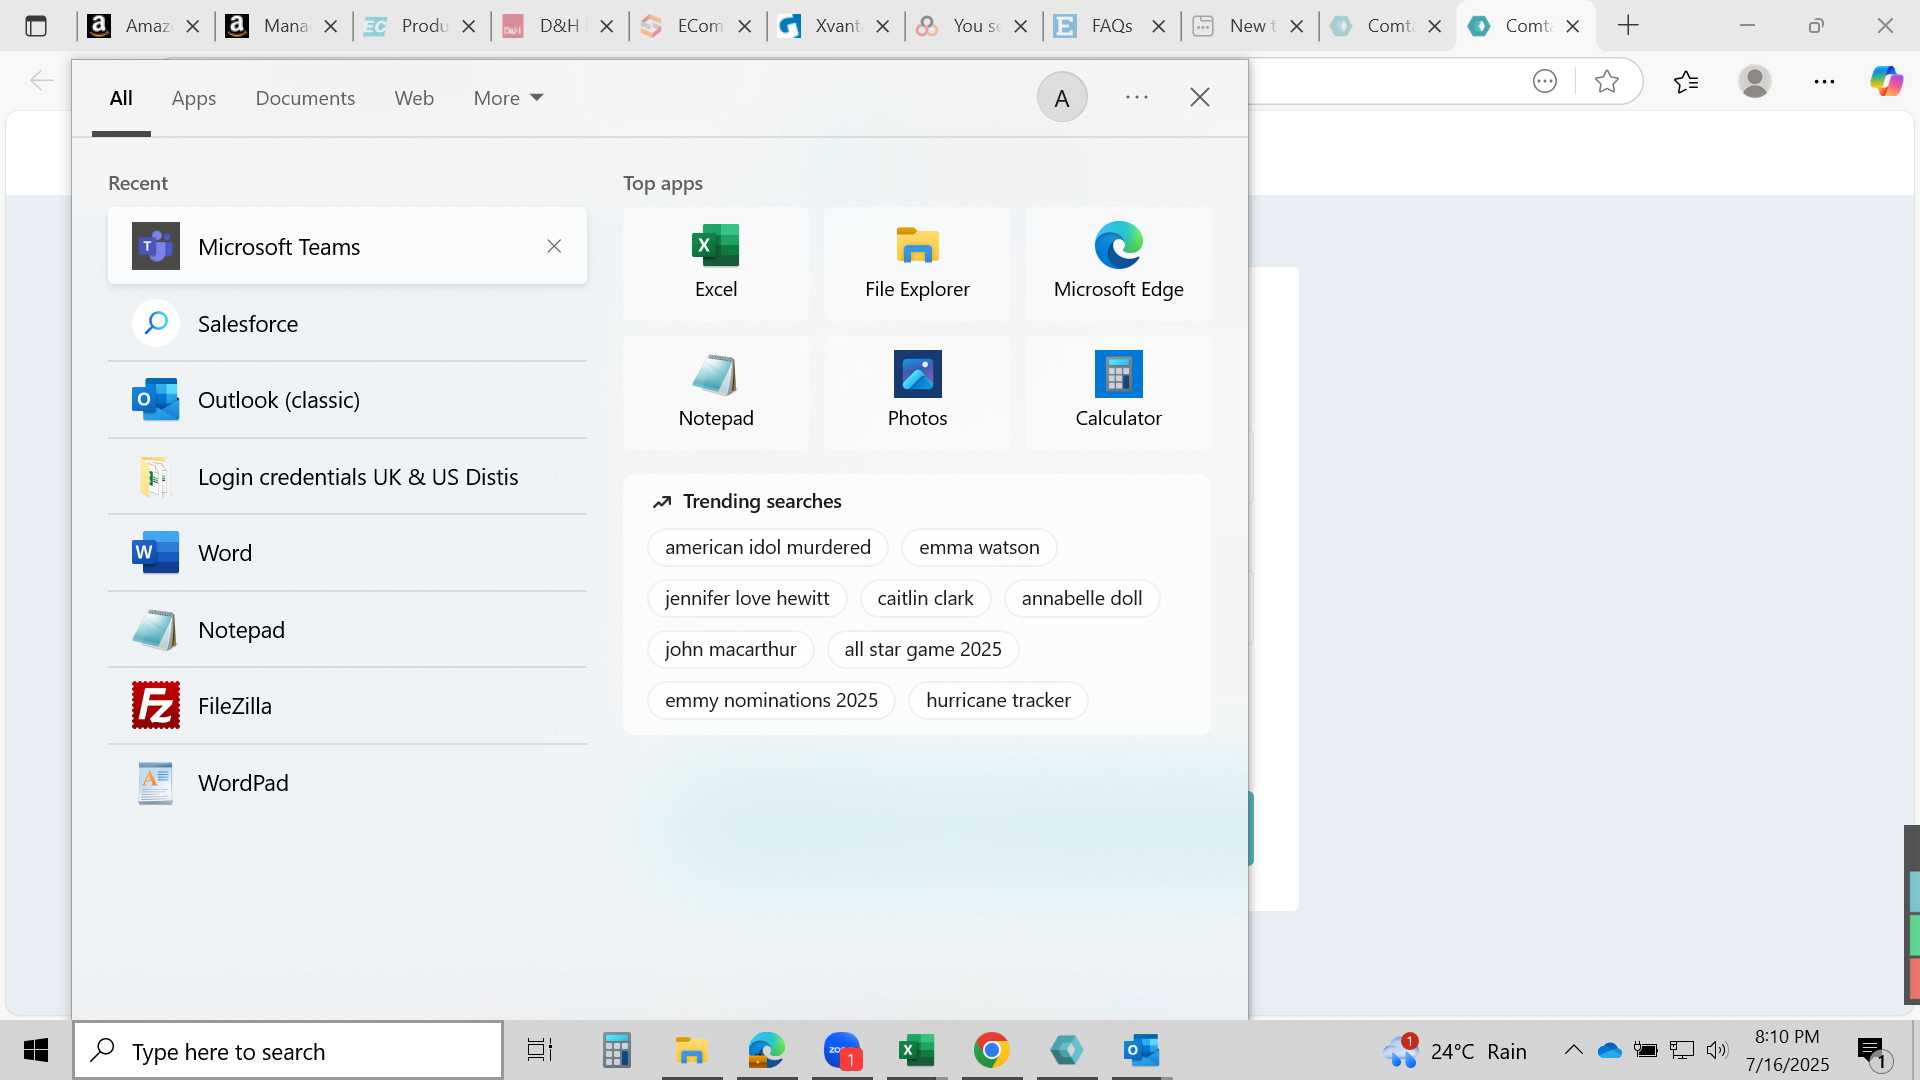Screen dimensions: 1920x1080
Task: Open Login credentials UK & US Distis file
Action: 347,477
